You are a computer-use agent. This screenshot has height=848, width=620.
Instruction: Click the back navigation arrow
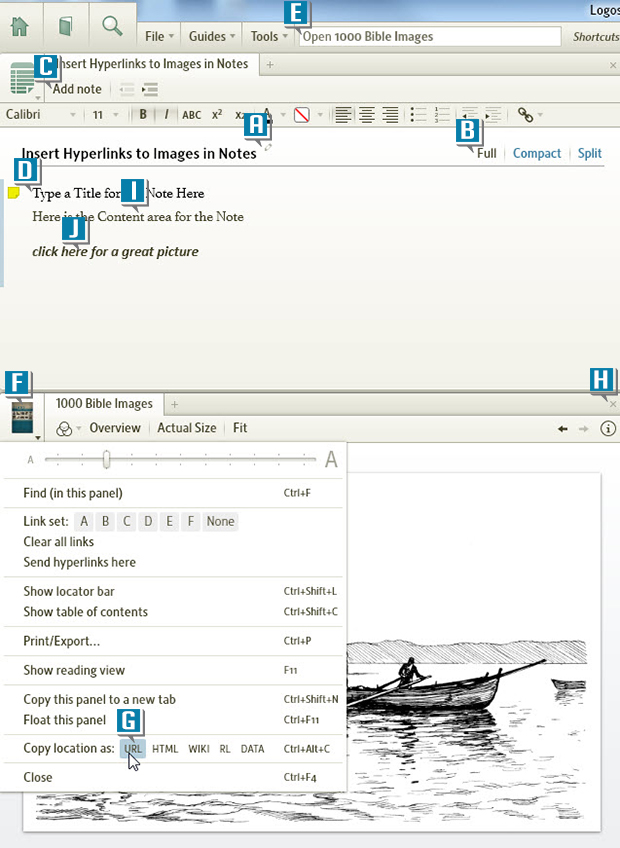pos(563,428)
